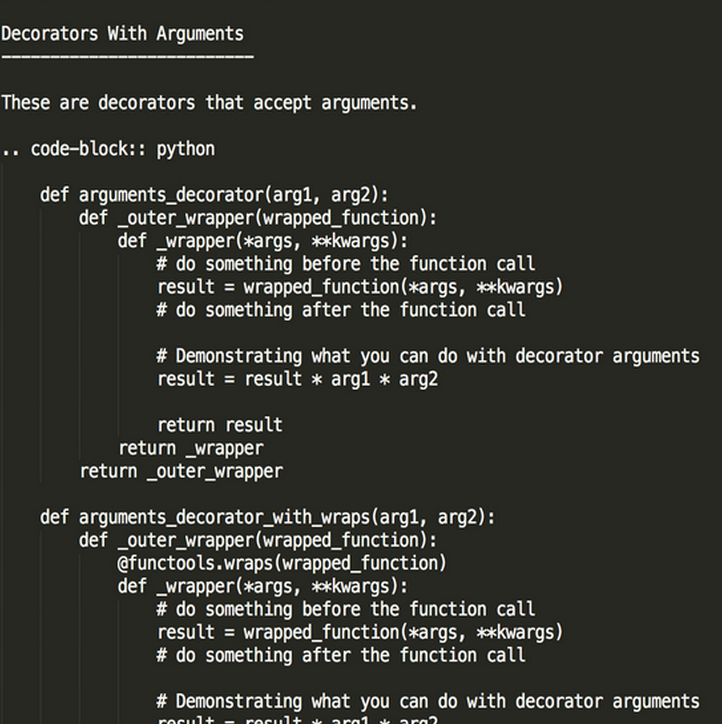Screen dimensions: 722x724
Task: Click the first "# do something after" comment
Action: point(341,310)
